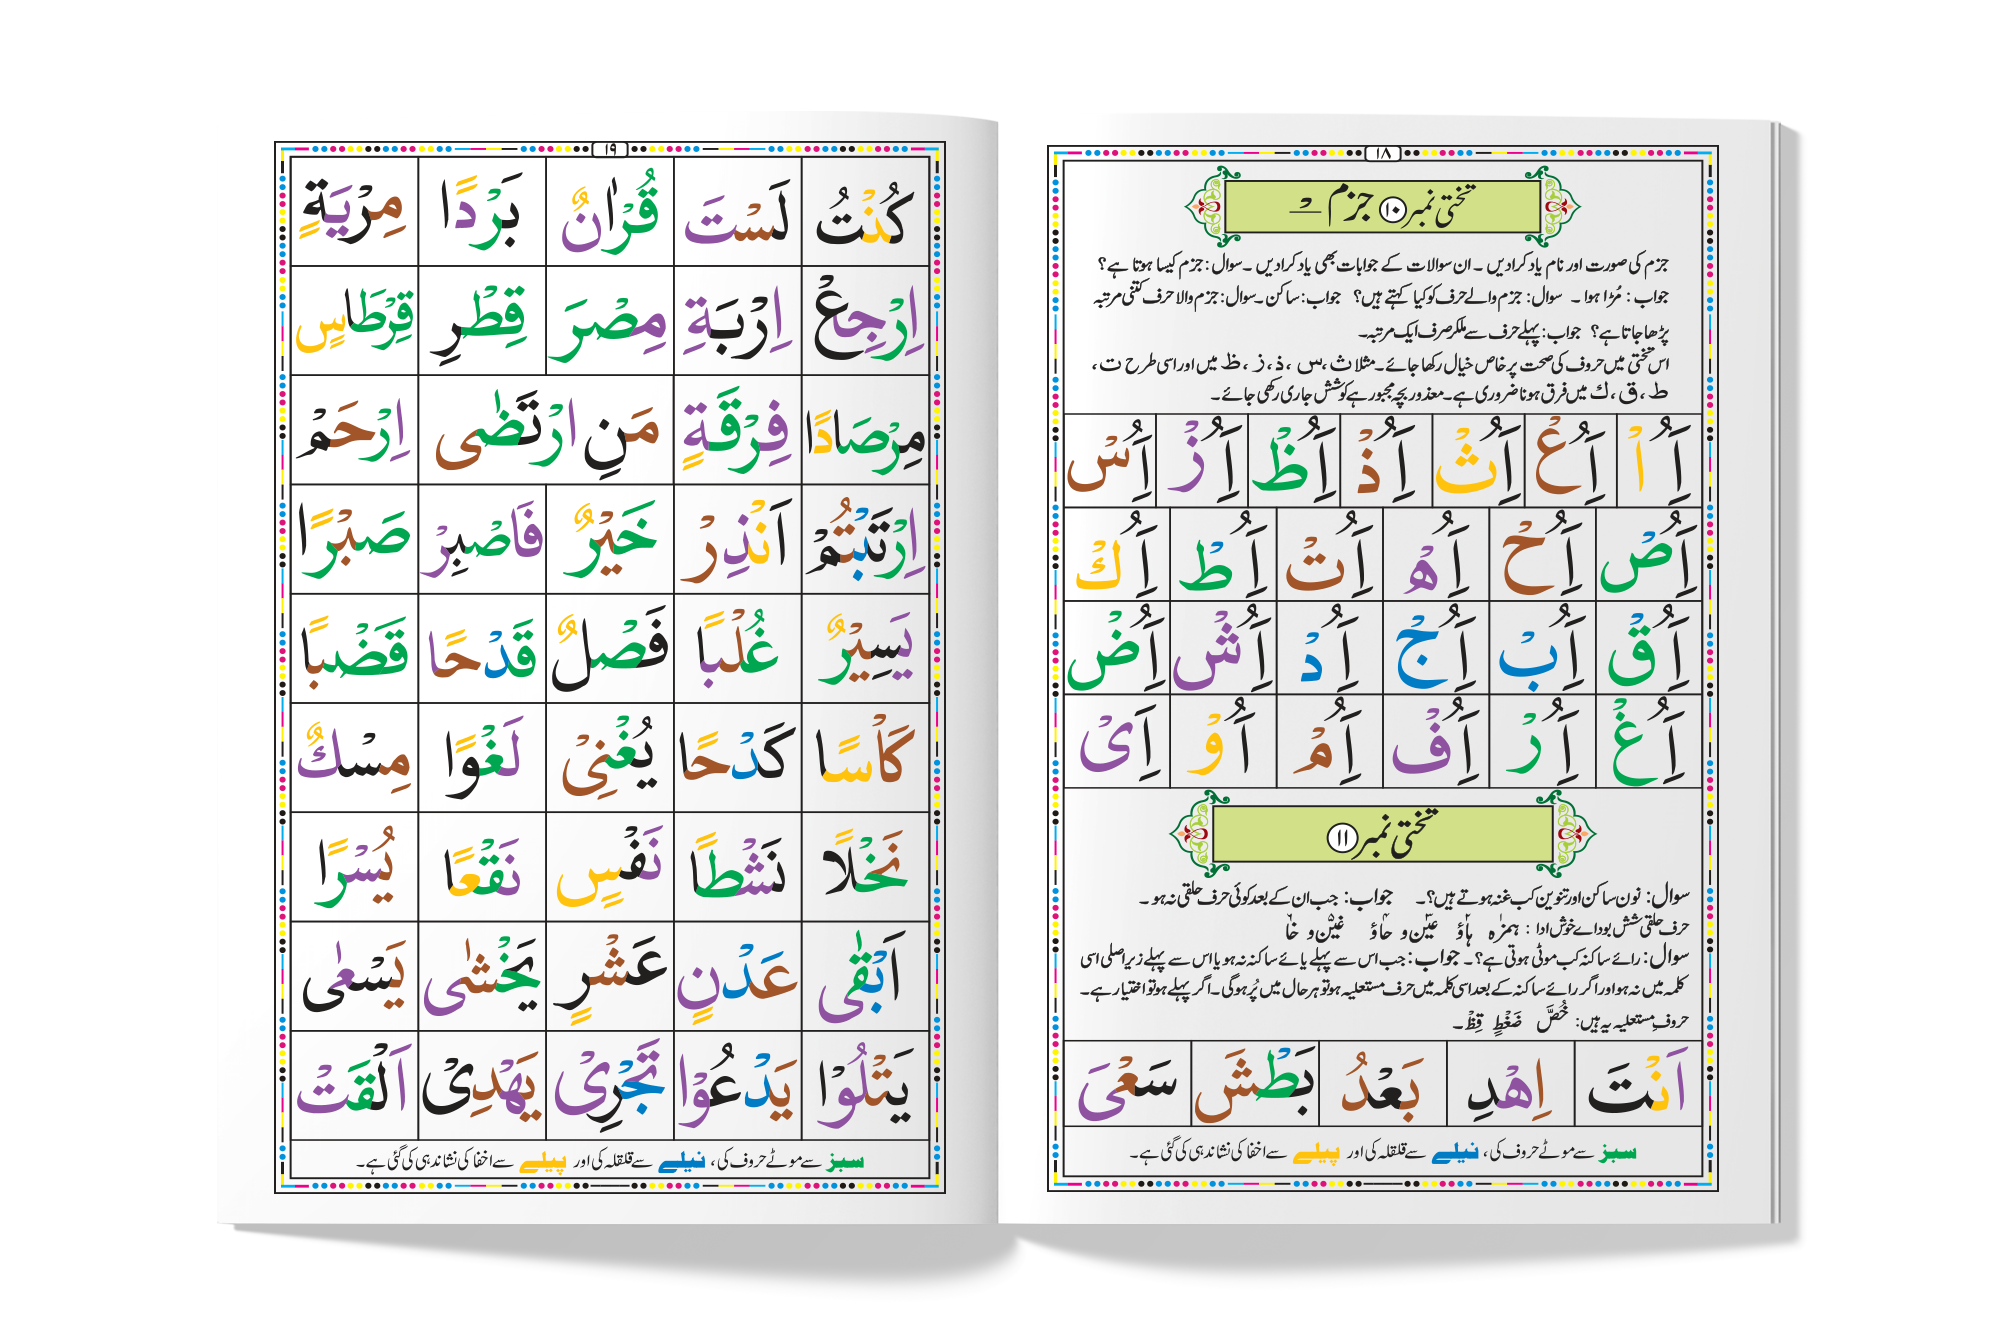
Task: Click the word خَيْرٌ cell
Action: 610,540
